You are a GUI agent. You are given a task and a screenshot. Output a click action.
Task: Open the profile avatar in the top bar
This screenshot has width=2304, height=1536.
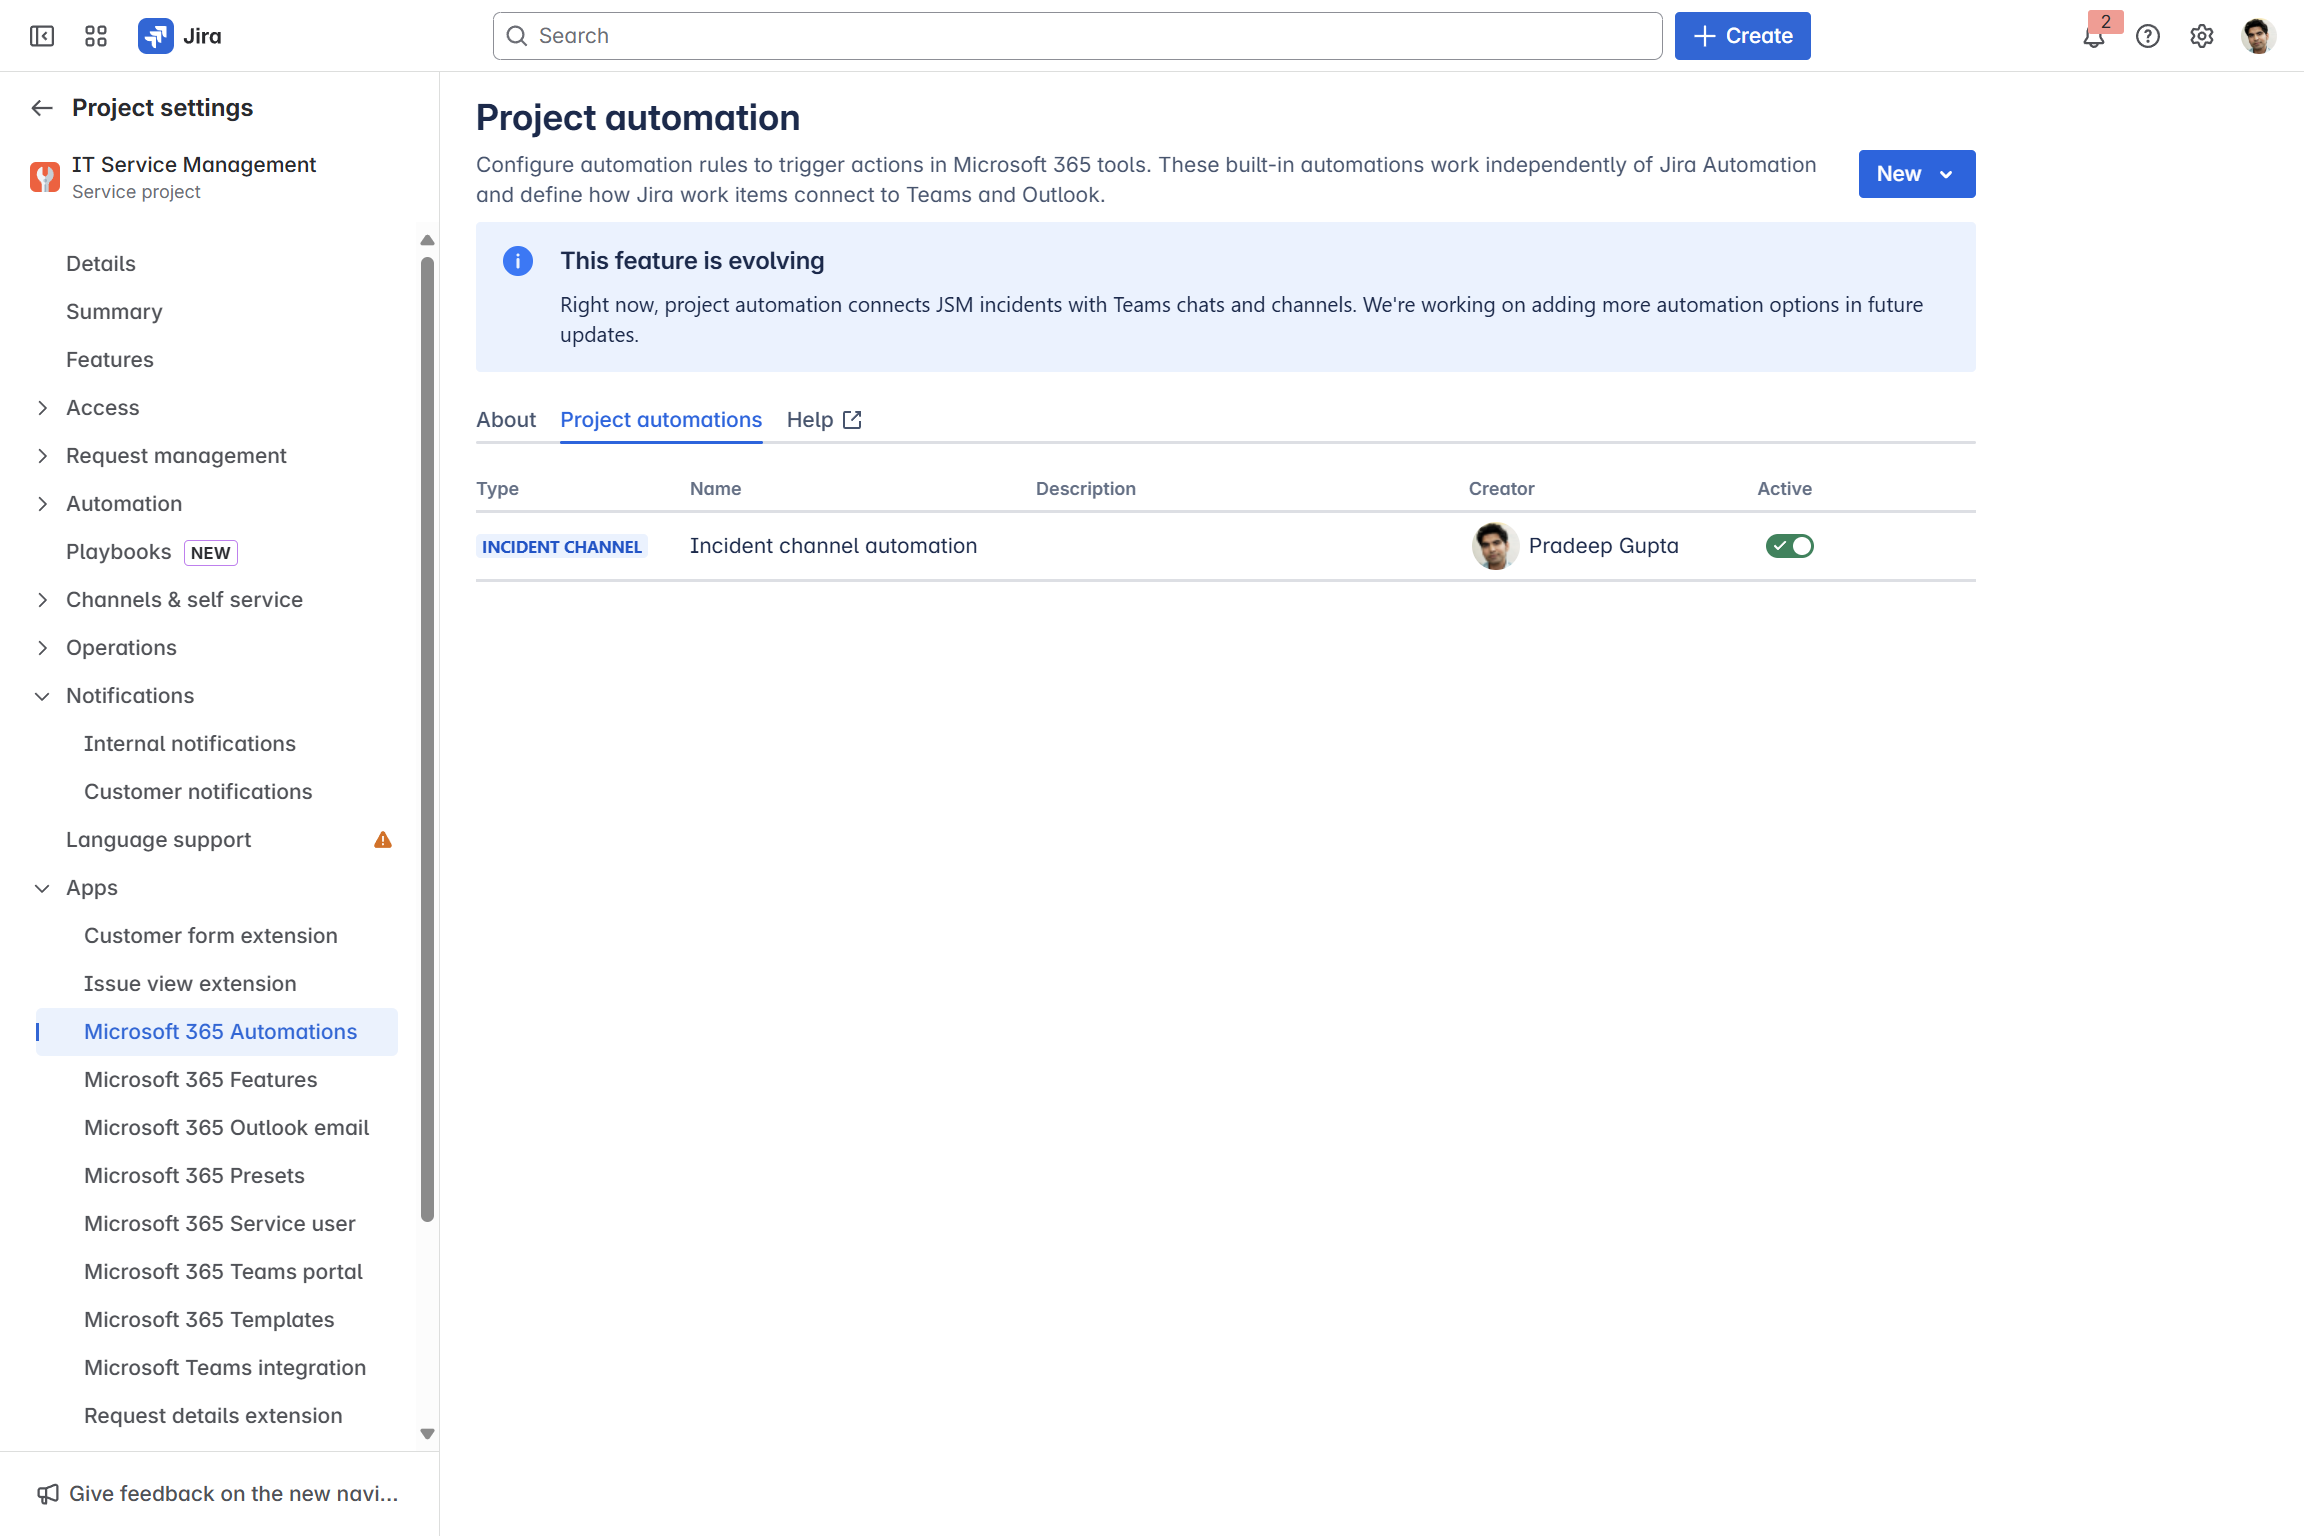click(2258, 36)
